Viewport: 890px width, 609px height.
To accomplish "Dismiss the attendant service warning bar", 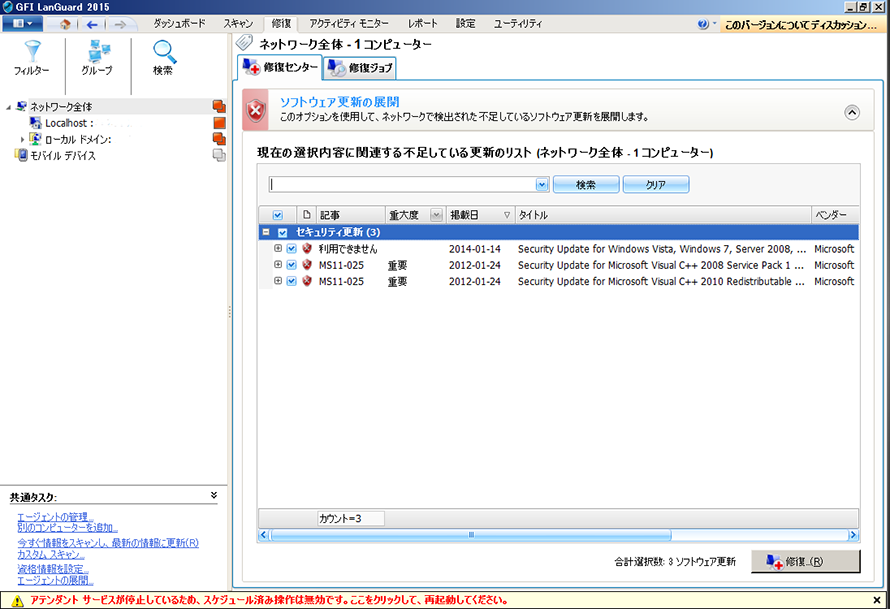I will (x=877, y=600).
